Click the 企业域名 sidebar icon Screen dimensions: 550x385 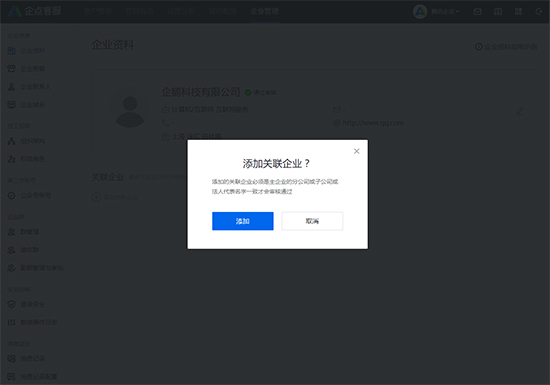coord(12,104)
